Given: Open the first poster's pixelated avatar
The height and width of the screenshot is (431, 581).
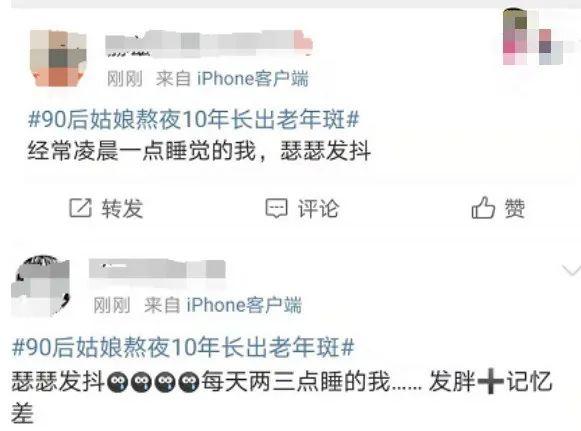Looking at the screenshot, I should pos(58,58).
